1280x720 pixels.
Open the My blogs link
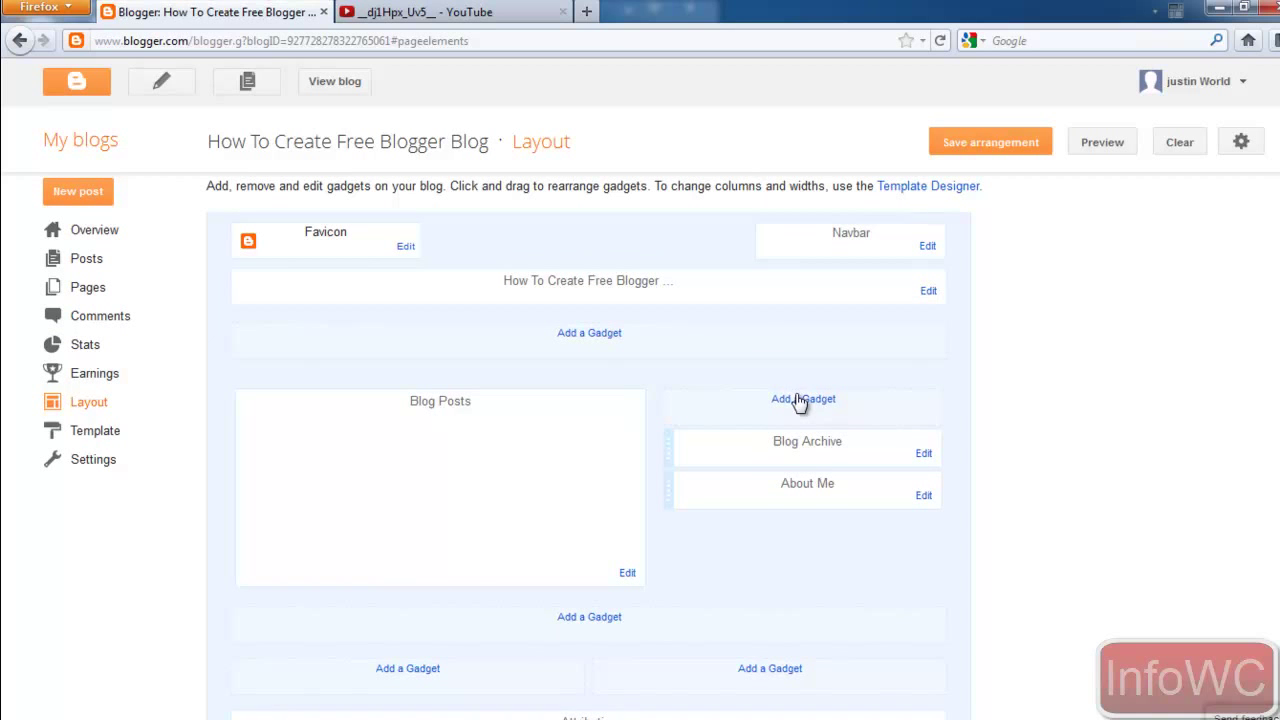tap(80, 140)
